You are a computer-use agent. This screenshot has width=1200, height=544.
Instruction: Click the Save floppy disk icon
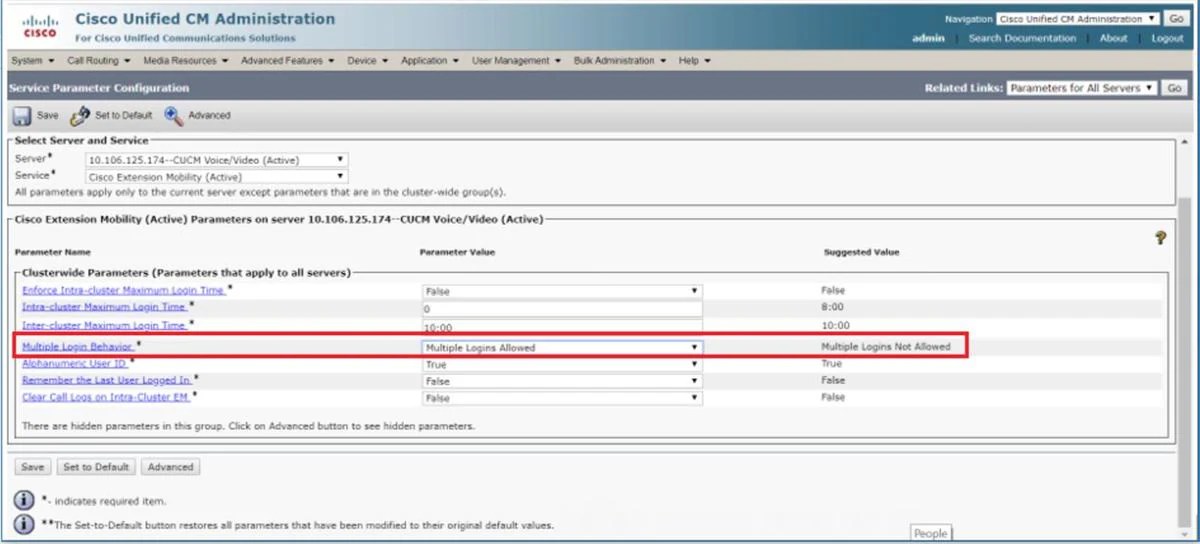pyautogui.click(x=22, y=116)
